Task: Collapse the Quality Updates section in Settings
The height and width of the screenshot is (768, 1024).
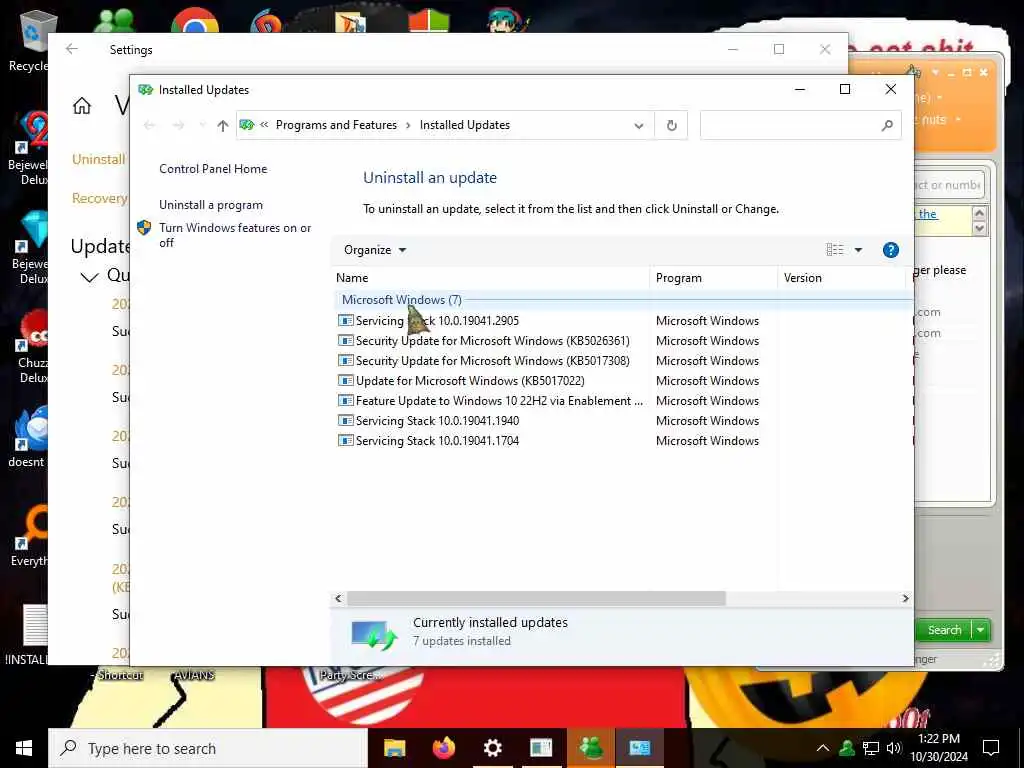Action: tap(89, 277)
